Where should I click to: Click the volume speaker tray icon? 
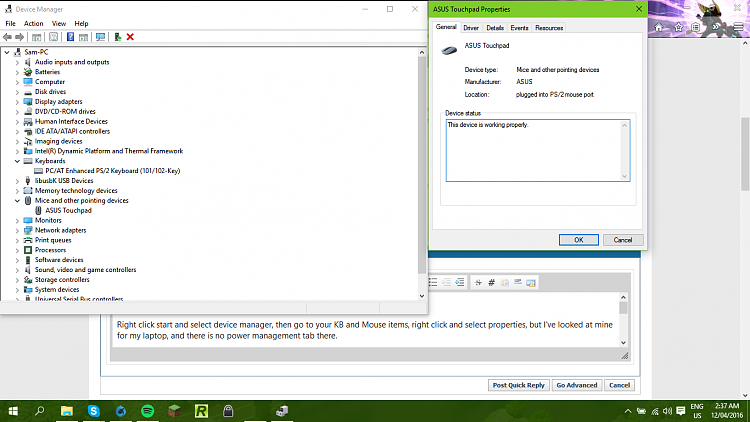coord(668,411)
